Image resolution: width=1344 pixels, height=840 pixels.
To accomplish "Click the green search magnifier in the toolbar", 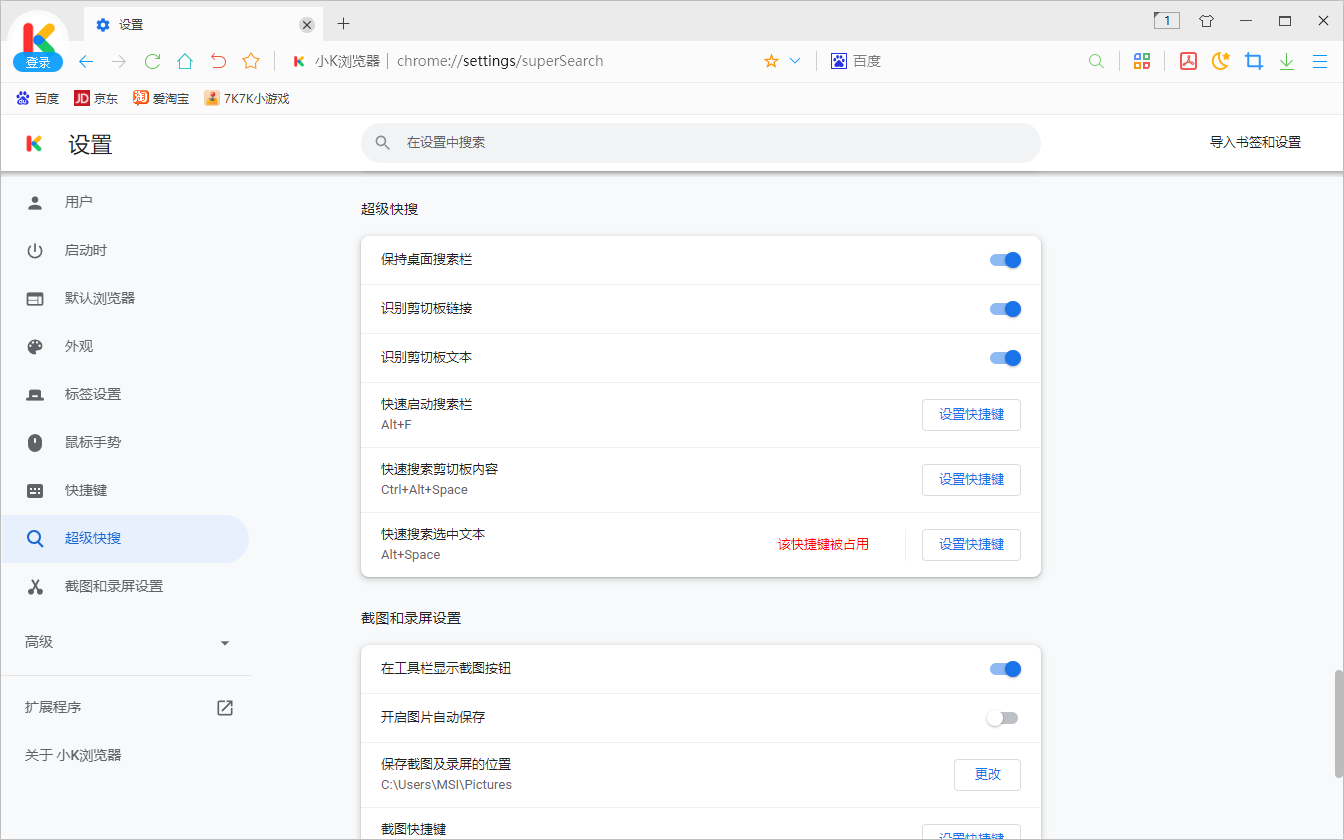I will (x=1096, y=61).
